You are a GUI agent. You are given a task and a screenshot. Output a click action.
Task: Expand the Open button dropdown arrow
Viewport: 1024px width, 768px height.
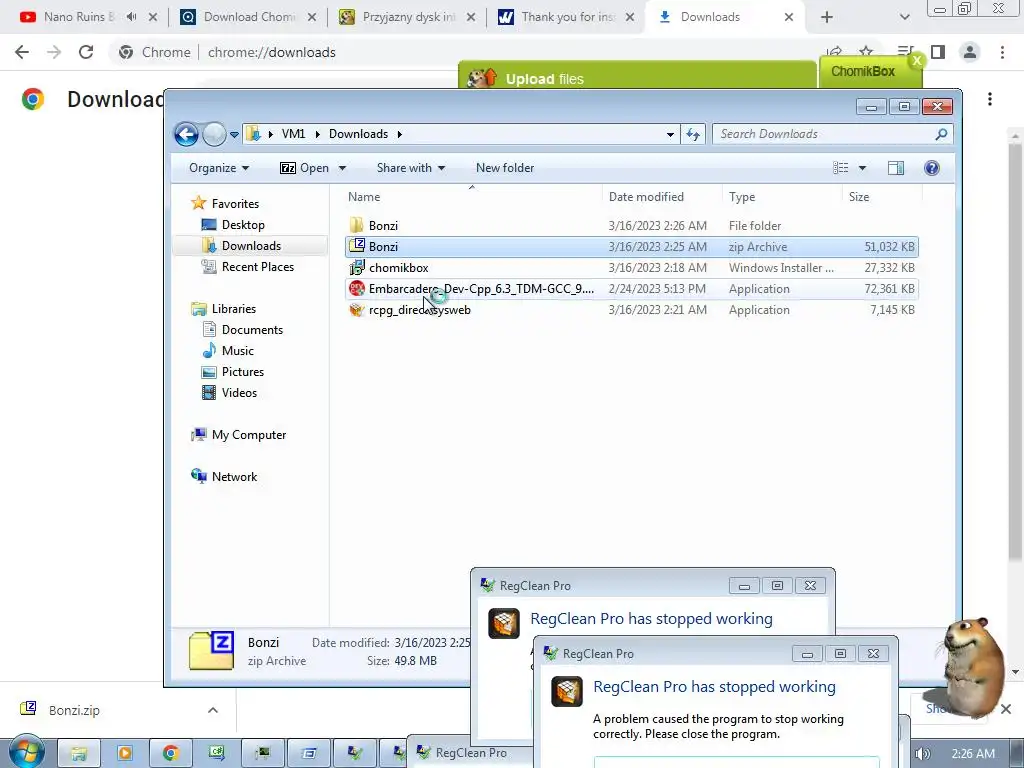pos(342,168)
